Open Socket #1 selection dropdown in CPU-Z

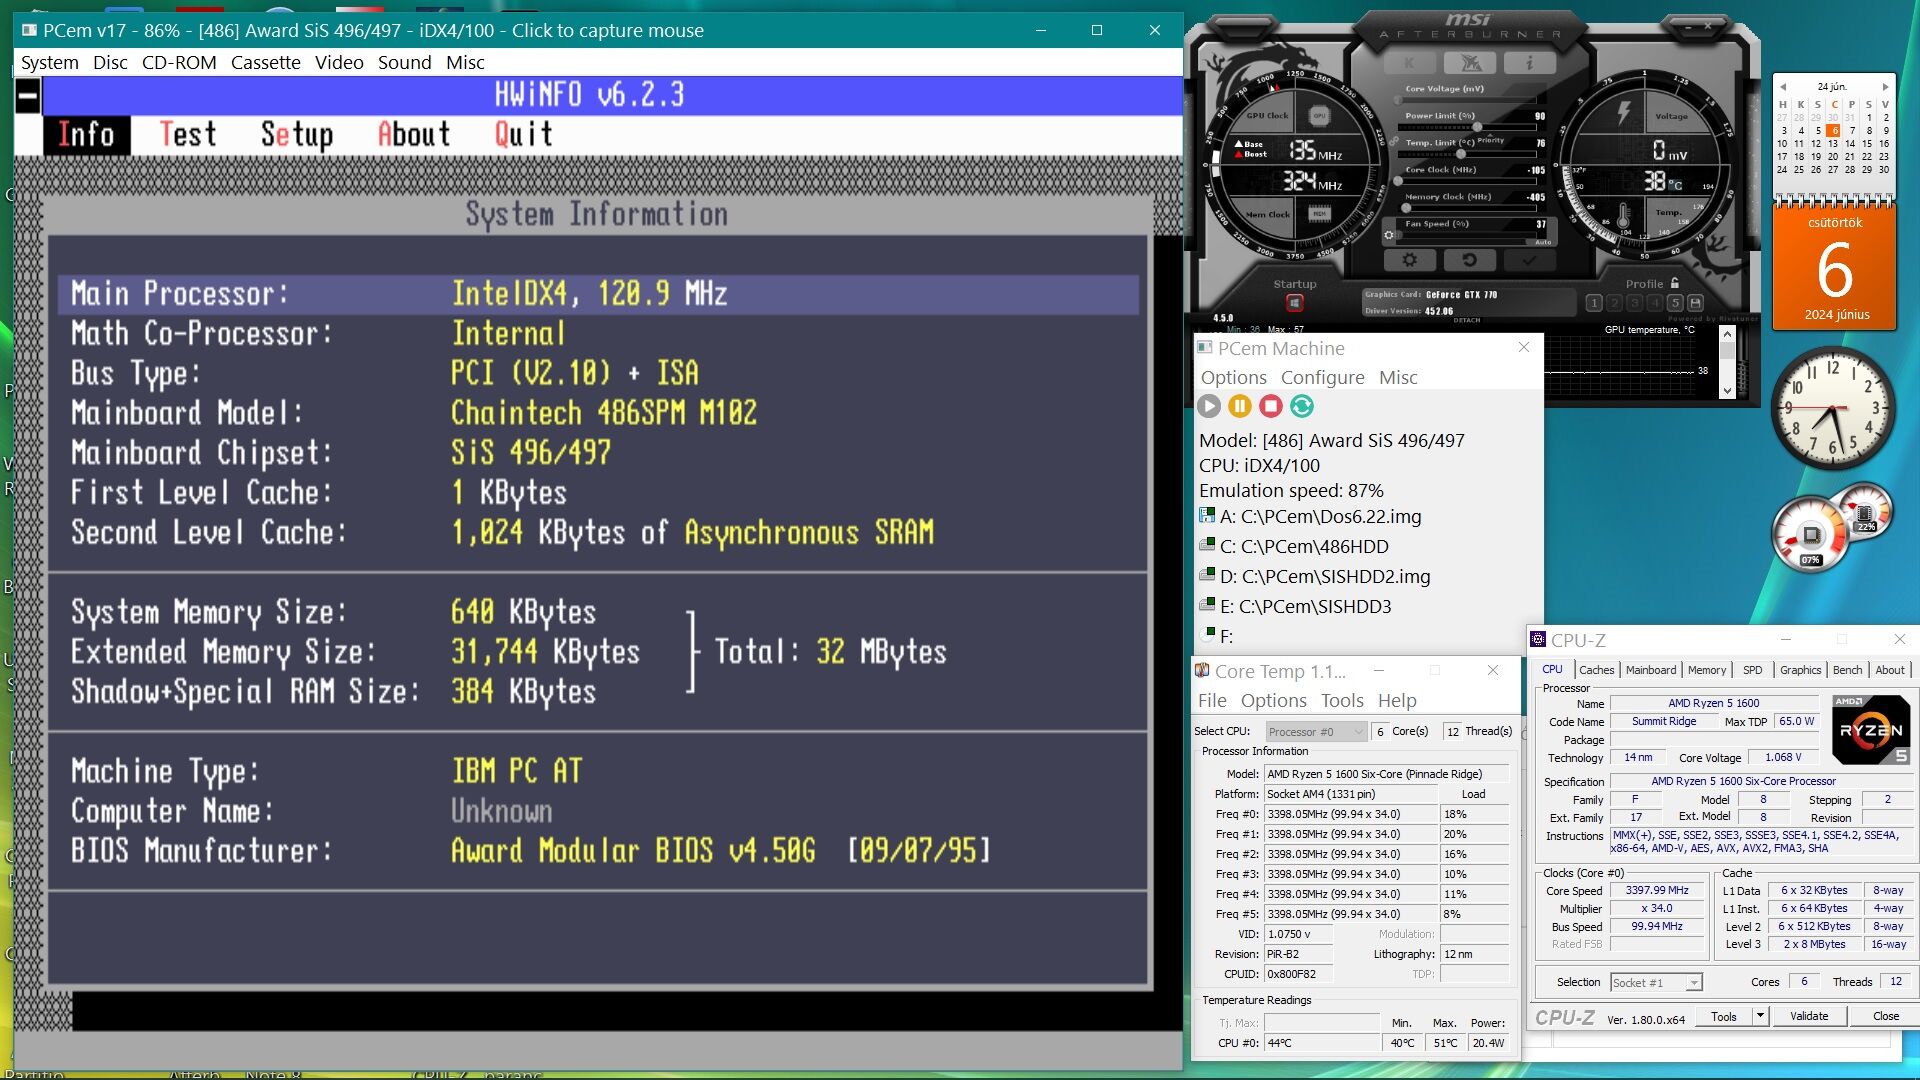tap(1655, 983)
